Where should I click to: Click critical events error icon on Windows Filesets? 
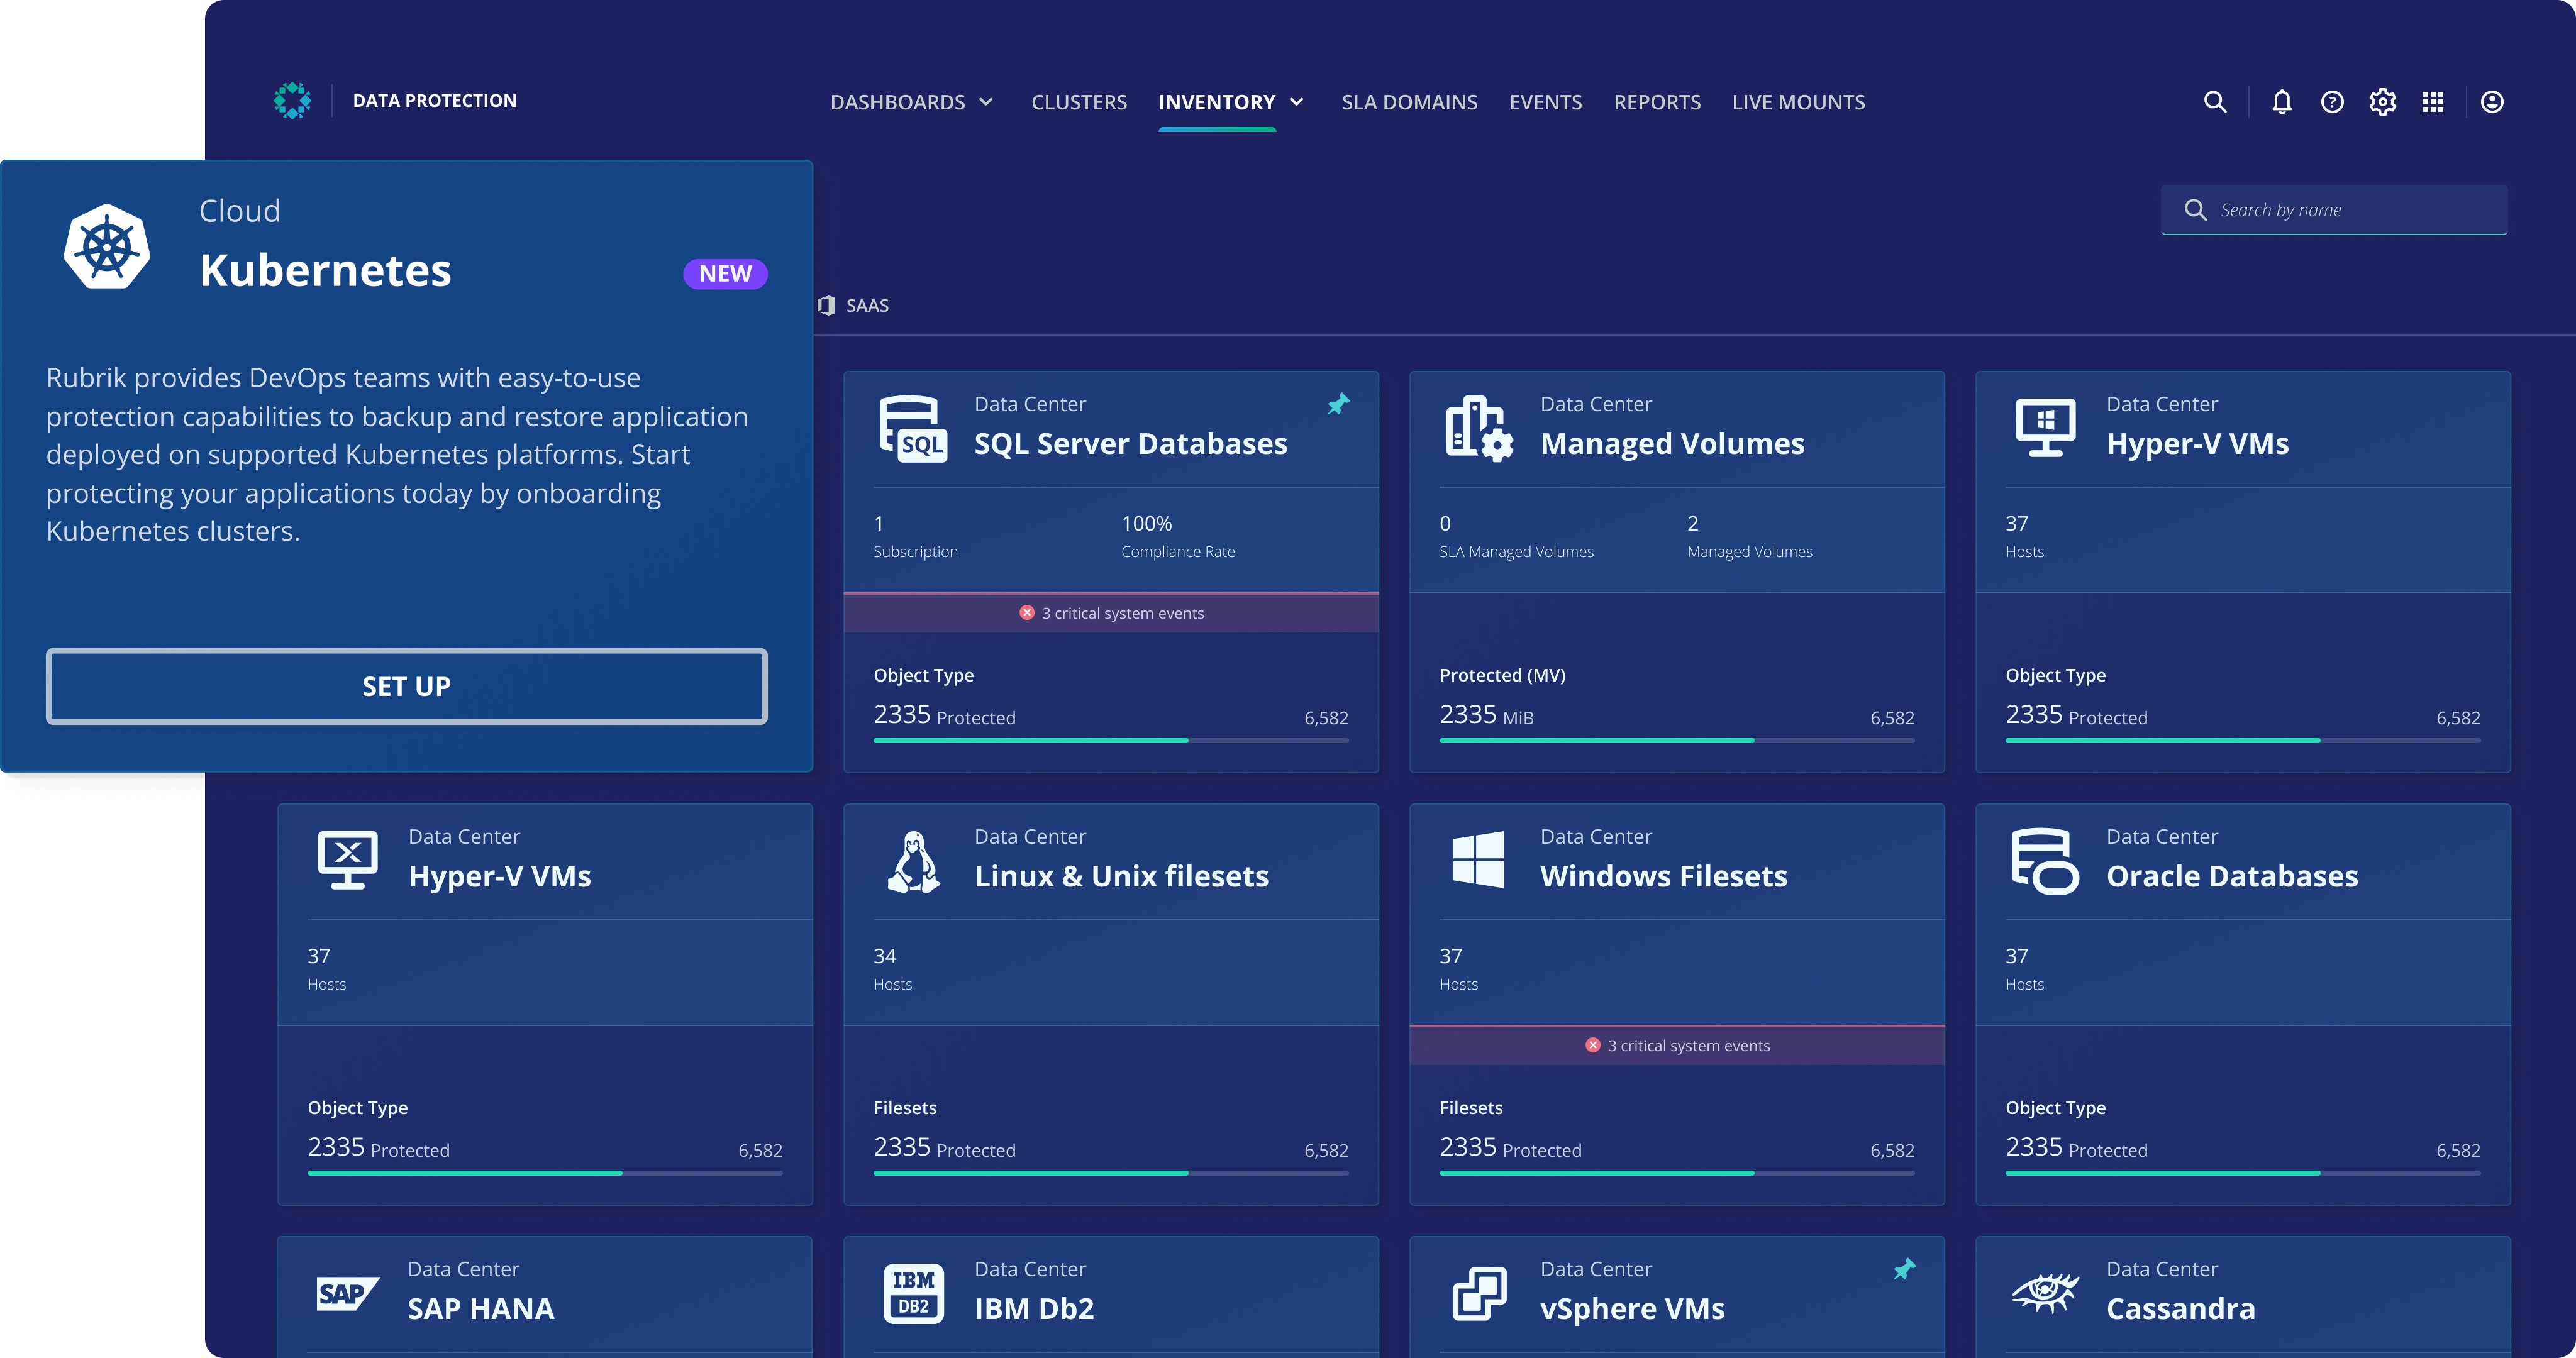[1592, 1045]
